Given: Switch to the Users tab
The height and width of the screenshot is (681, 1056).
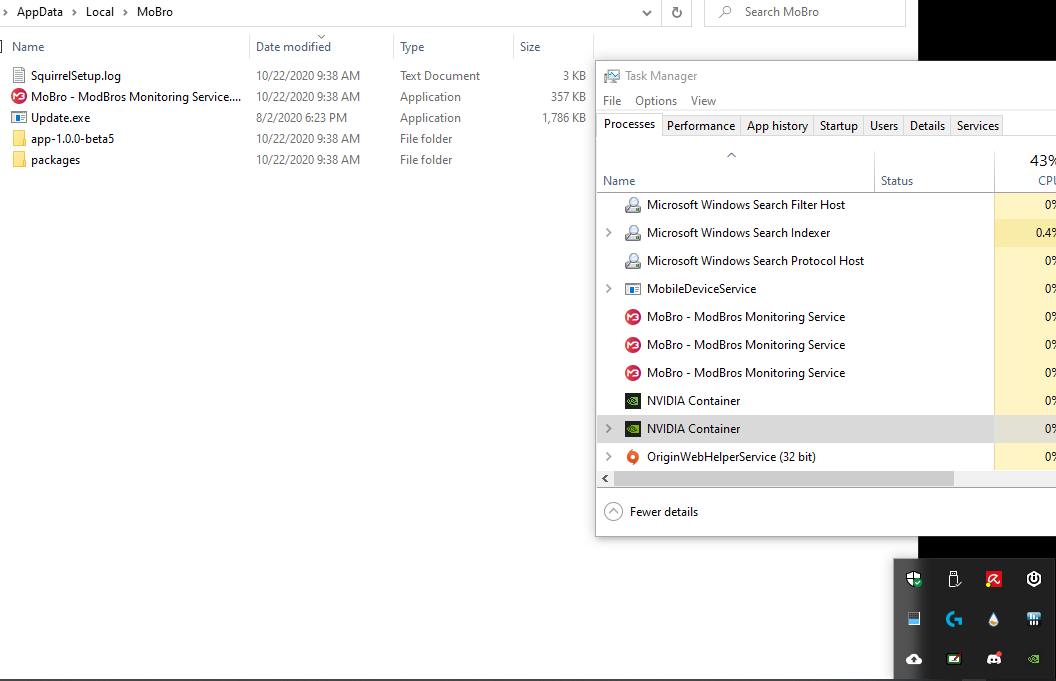Looking at the screenshot, I should 884,126.
